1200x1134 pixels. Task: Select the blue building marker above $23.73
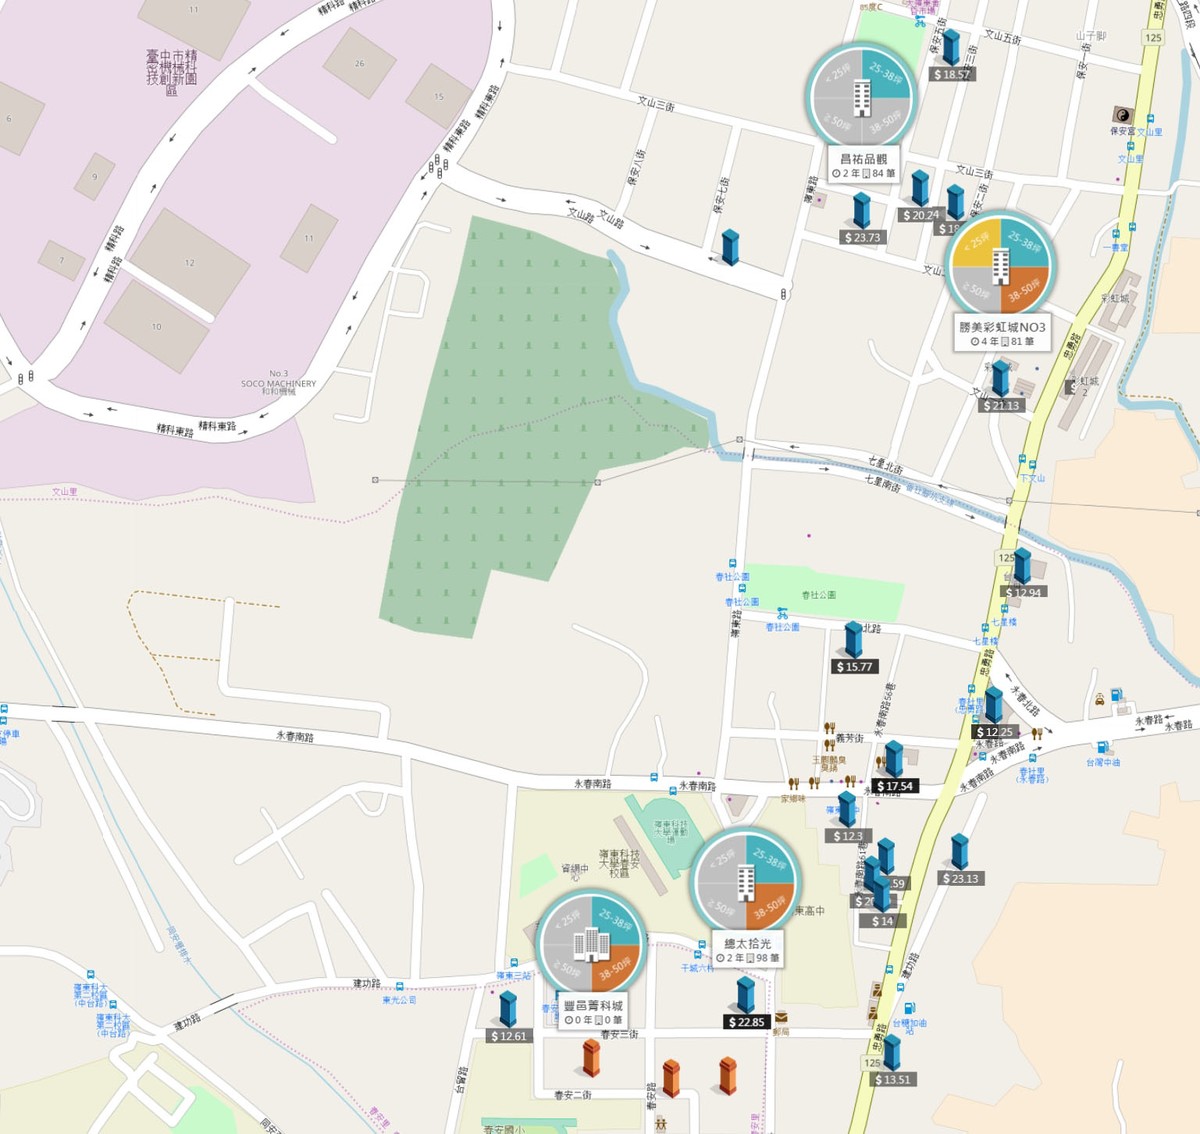coord(861,211)
